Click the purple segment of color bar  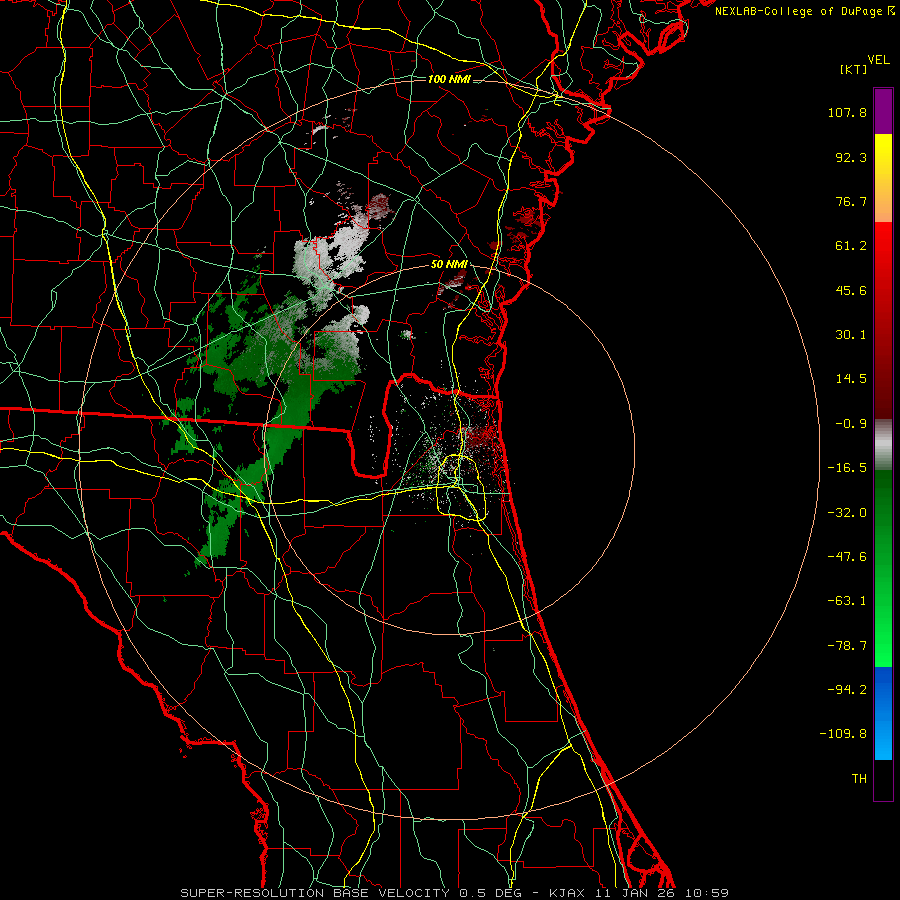coord(883,111)
